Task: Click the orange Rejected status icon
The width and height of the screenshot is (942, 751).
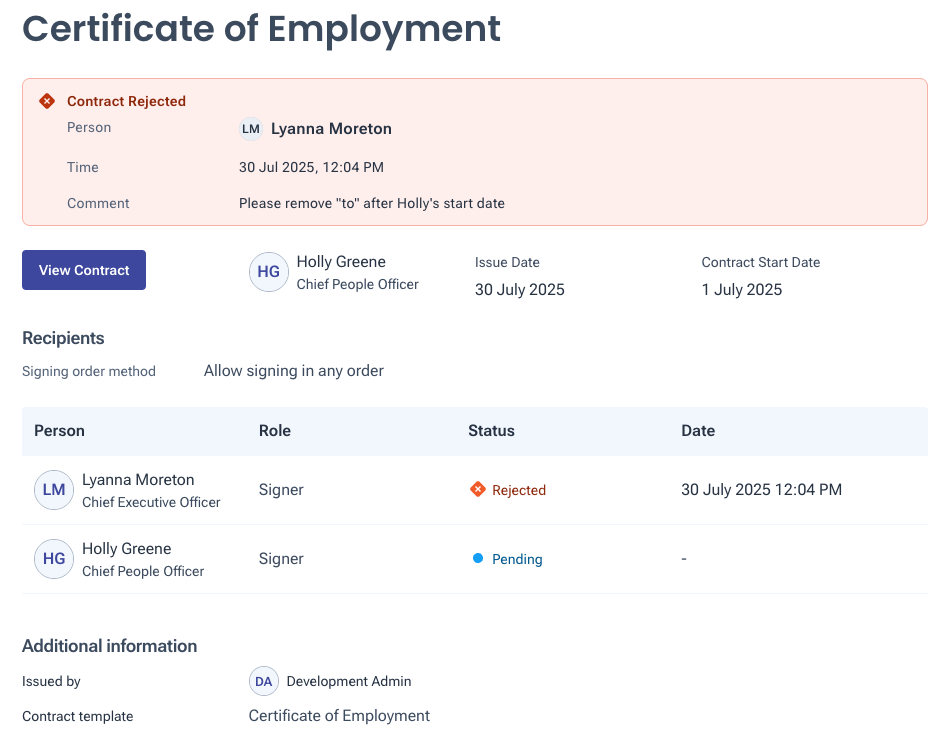Action: pos(478,490)
